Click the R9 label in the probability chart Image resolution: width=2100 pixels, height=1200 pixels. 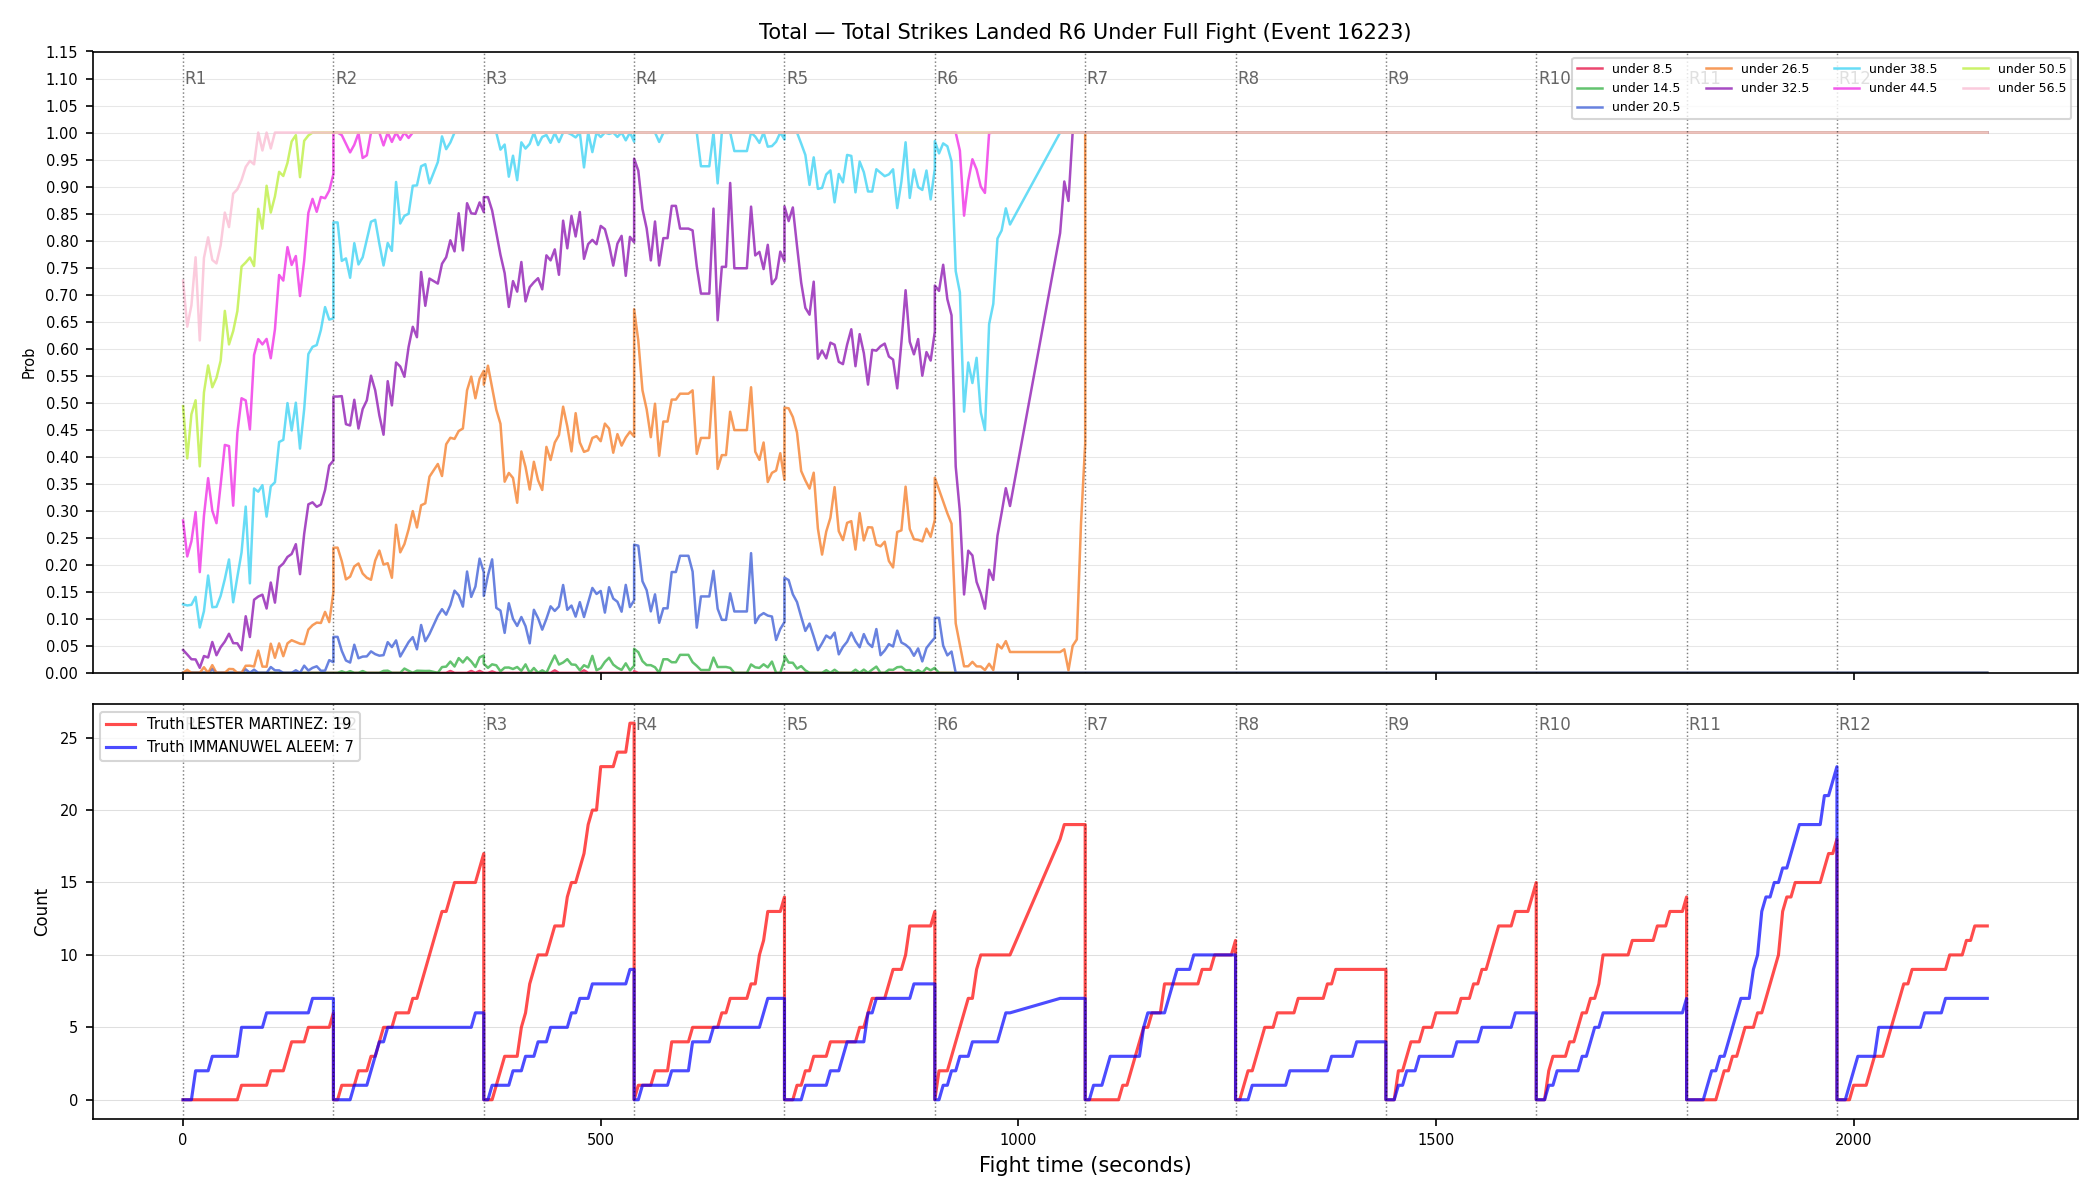[1398, 78]
